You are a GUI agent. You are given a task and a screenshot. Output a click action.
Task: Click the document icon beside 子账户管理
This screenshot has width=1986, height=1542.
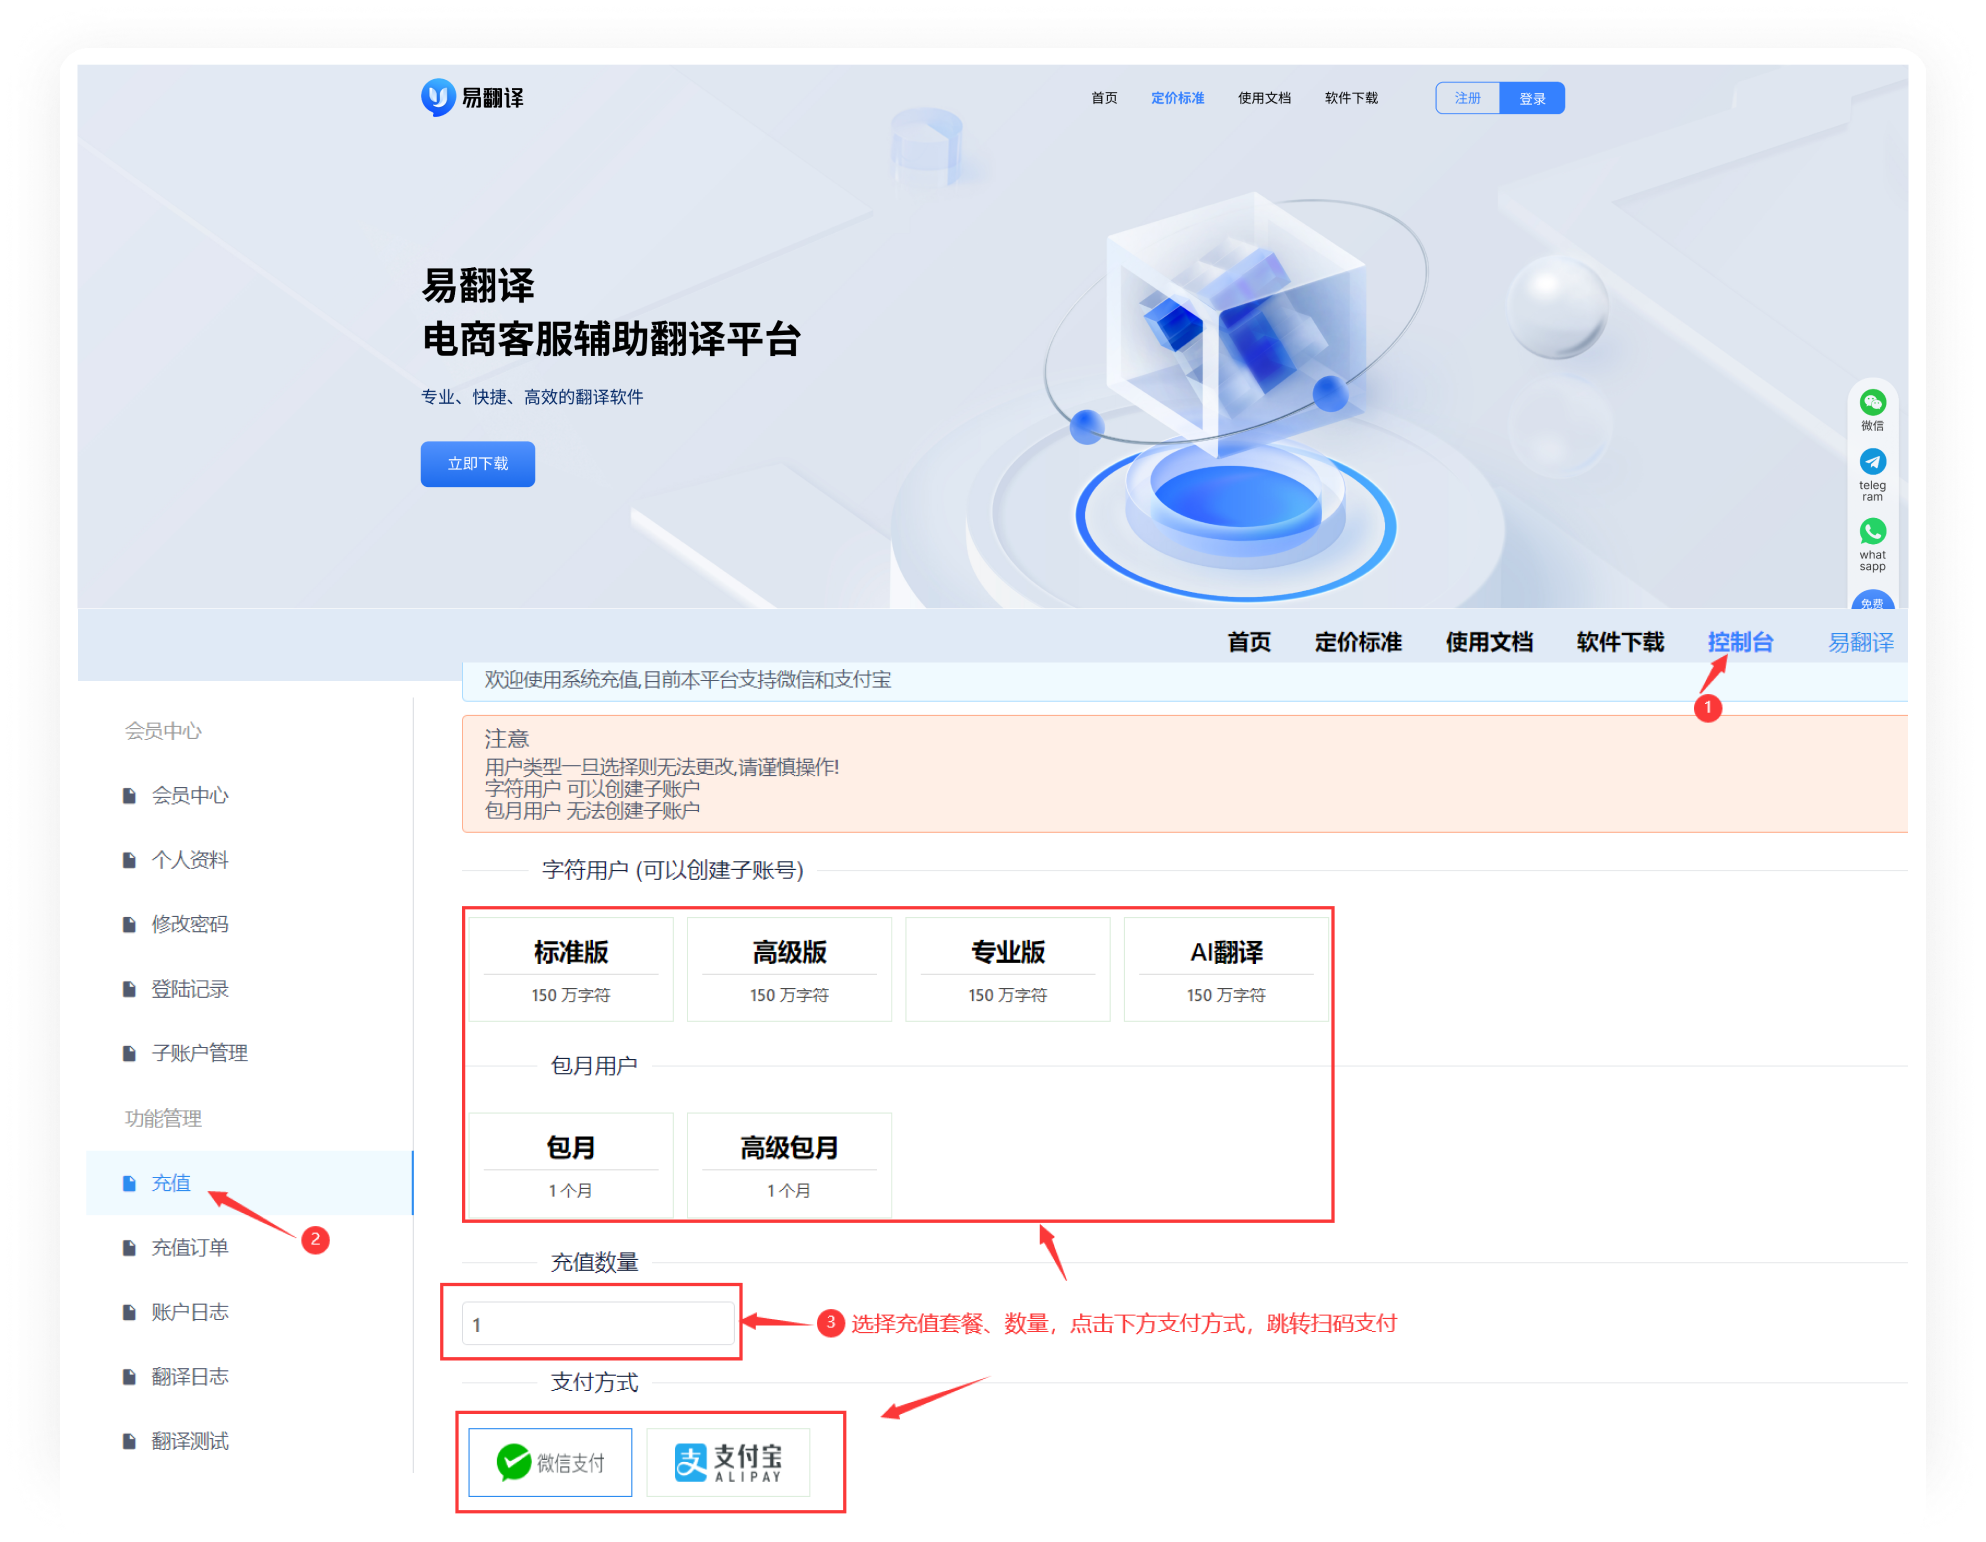click(129, 1052)
